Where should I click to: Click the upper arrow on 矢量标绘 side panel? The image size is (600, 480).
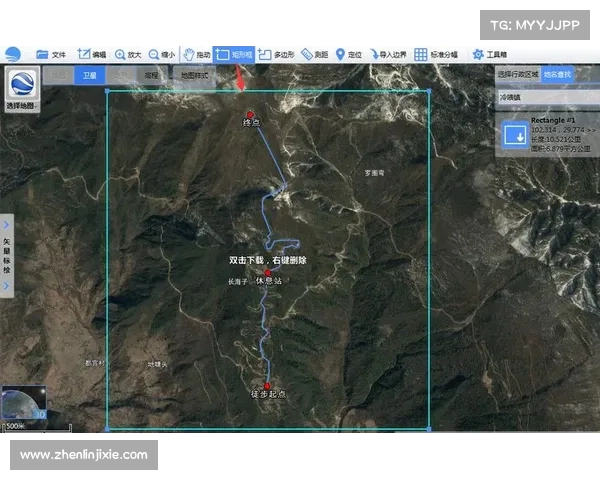click(x=7, y=225)
